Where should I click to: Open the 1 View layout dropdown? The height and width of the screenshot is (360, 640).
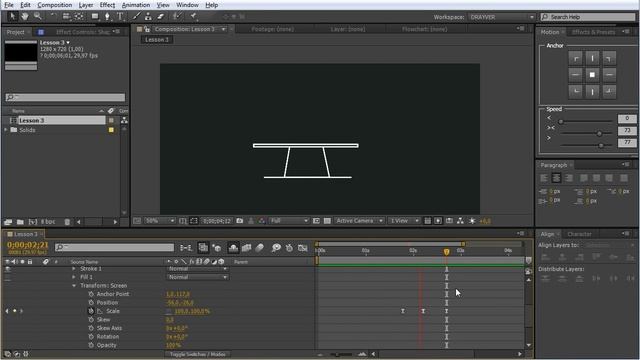tap(404, 221)
